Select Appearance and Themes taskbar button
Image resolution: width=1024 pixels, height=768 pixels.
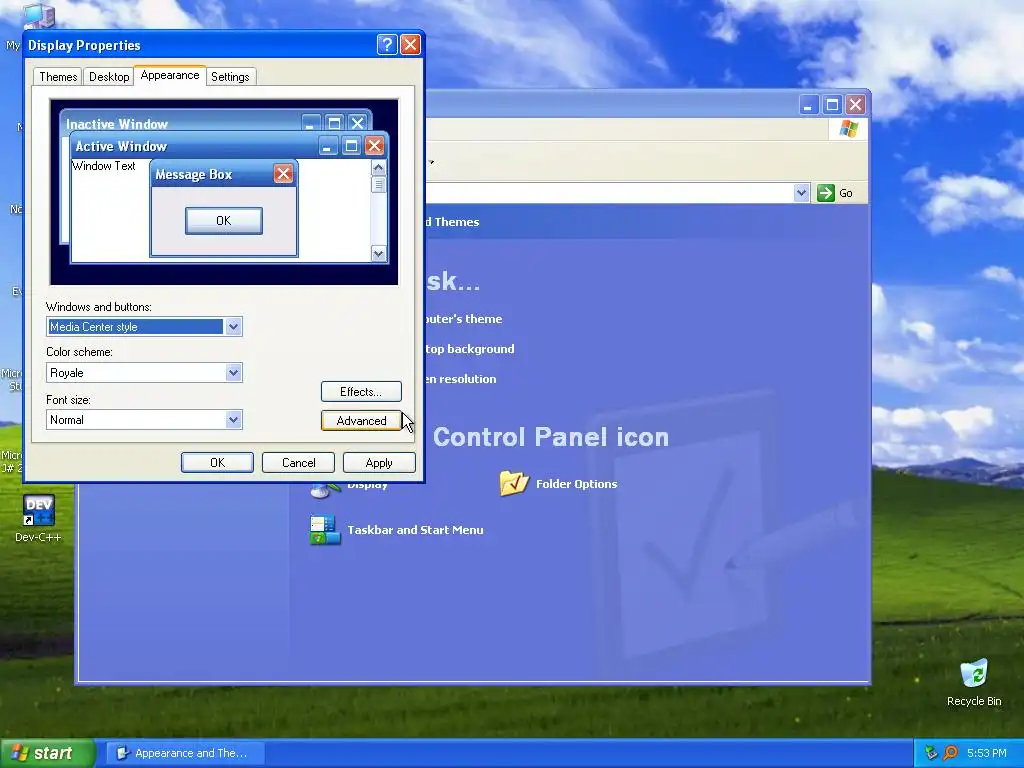click(185, 753)
